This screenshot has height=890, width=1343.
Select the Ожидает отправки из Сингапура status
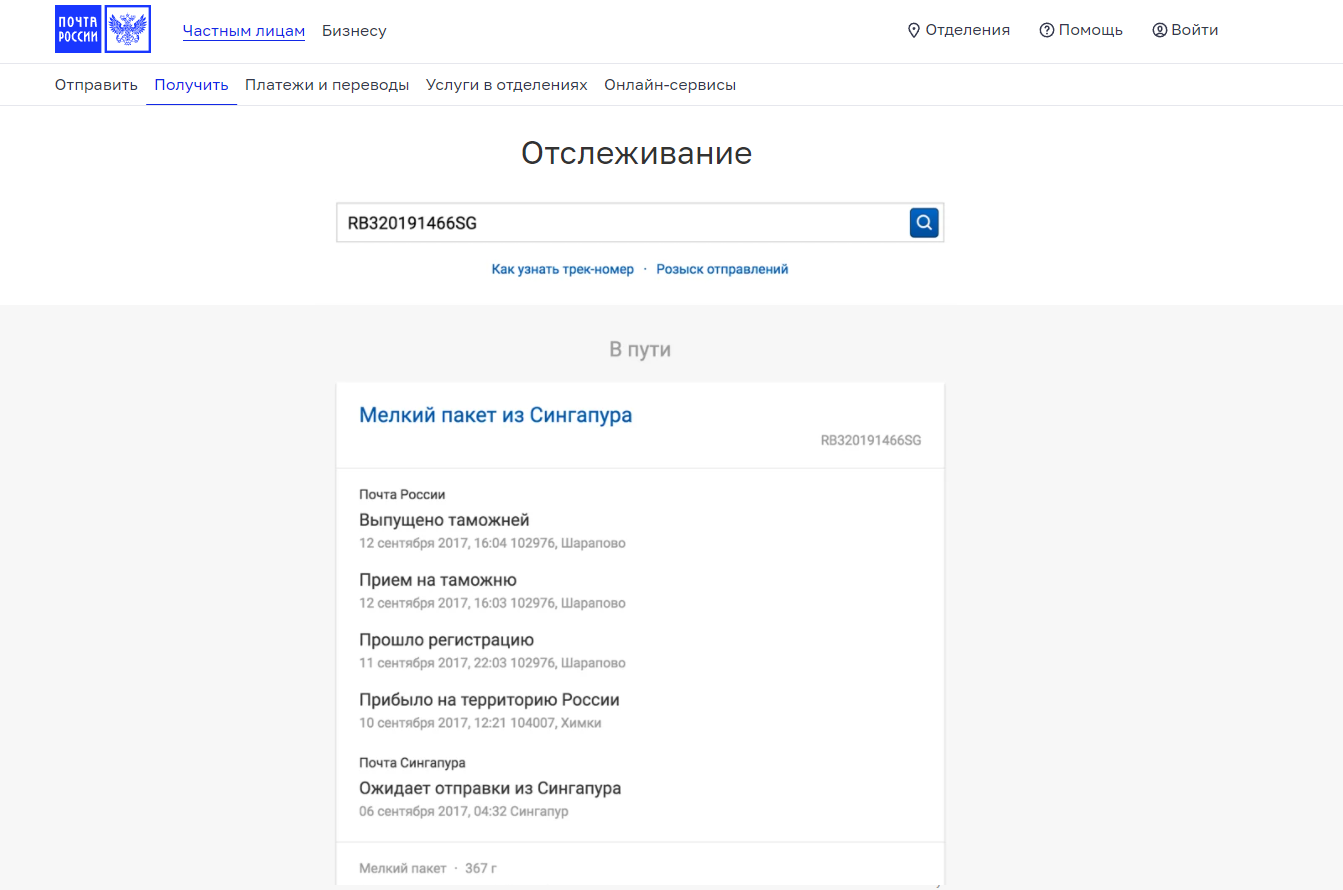490,788
